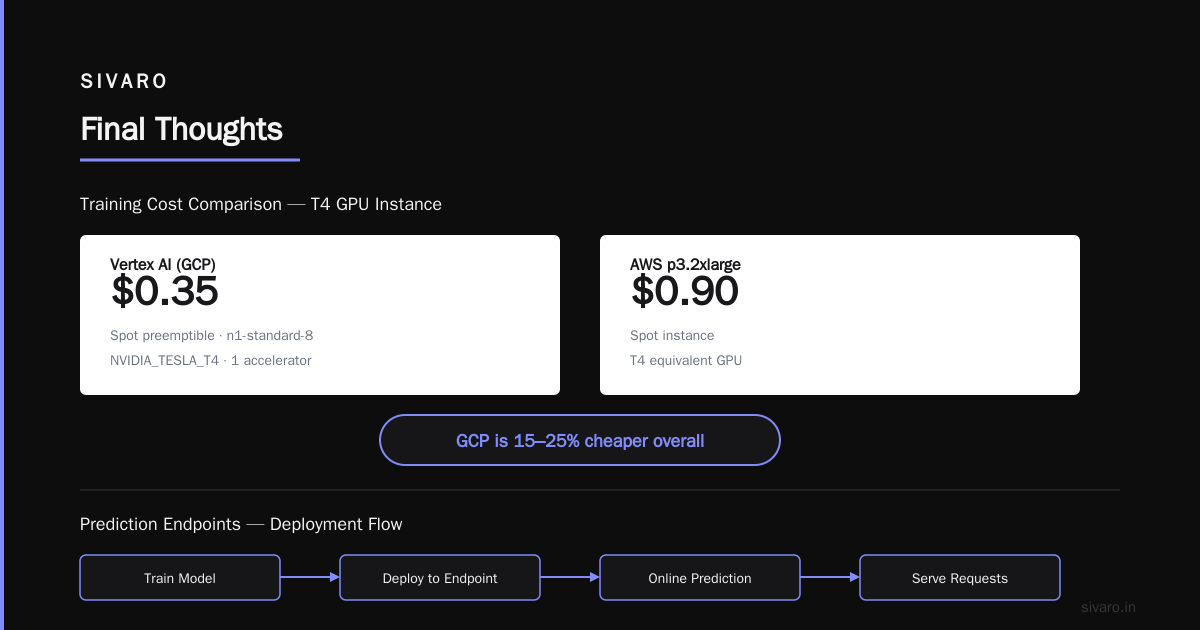Click the Training Cost Comparison subtitle
The height and width of the screenshot is (630, 1200).
tap(261, 204)
